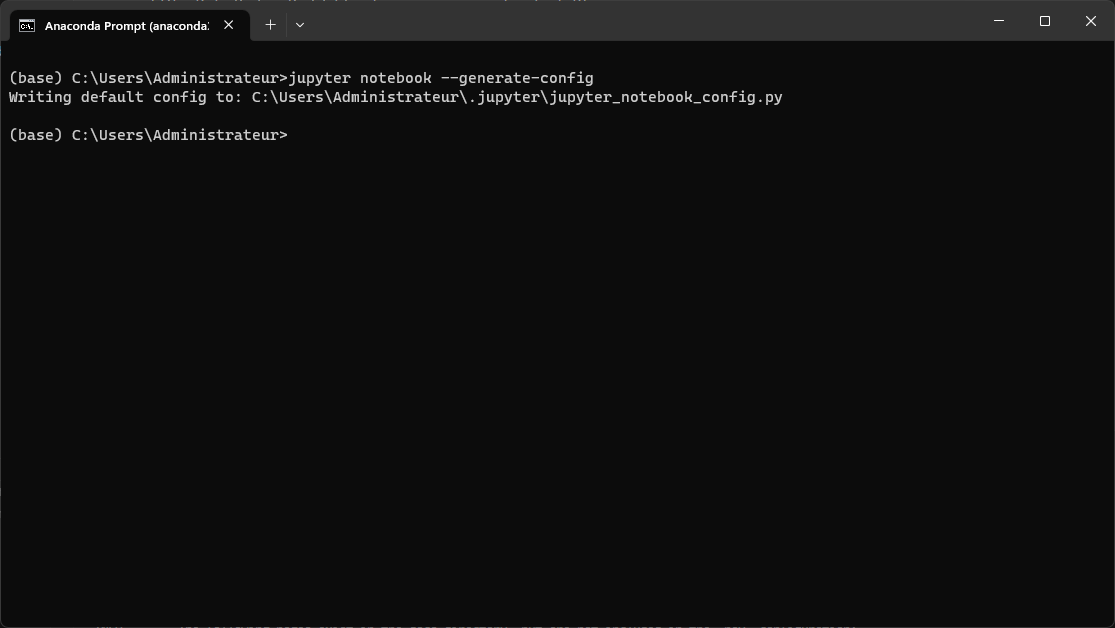
Task: Minimize the terminal window
Action: pos(998,21)
